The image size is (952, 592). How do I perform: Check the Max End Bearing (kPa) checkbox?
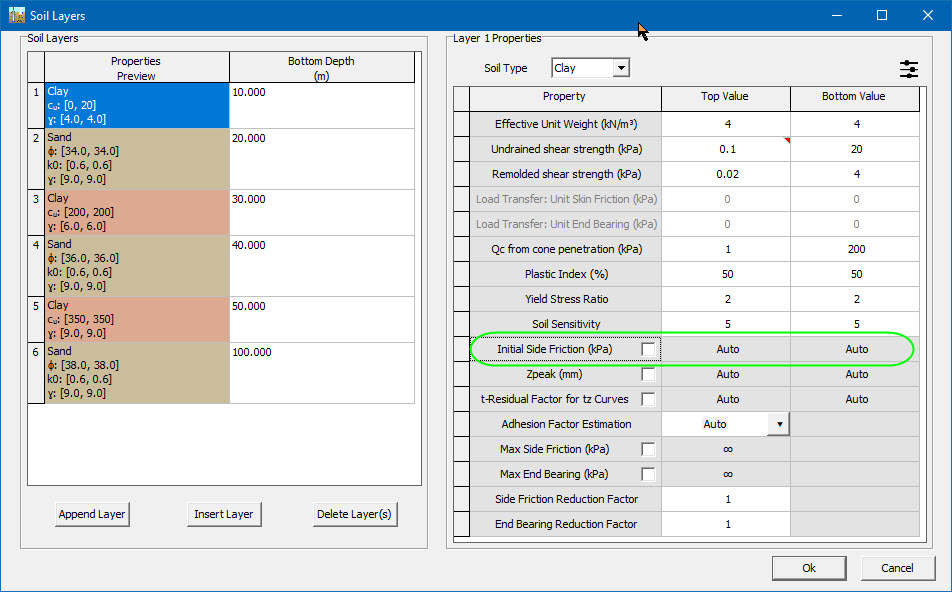tap(648, 474)
